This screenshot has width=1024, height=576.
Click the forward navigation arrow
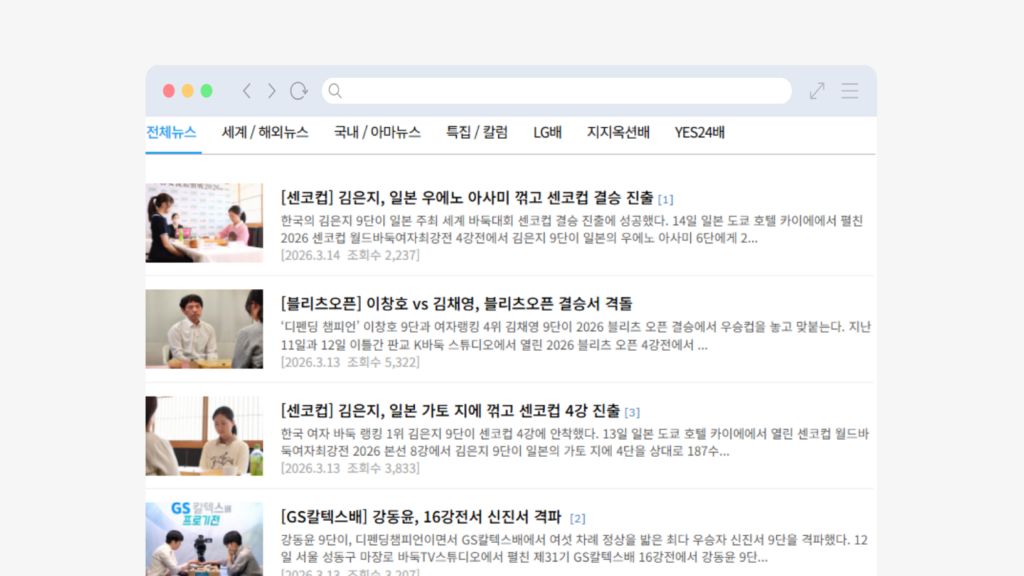(x=271, y=90)
